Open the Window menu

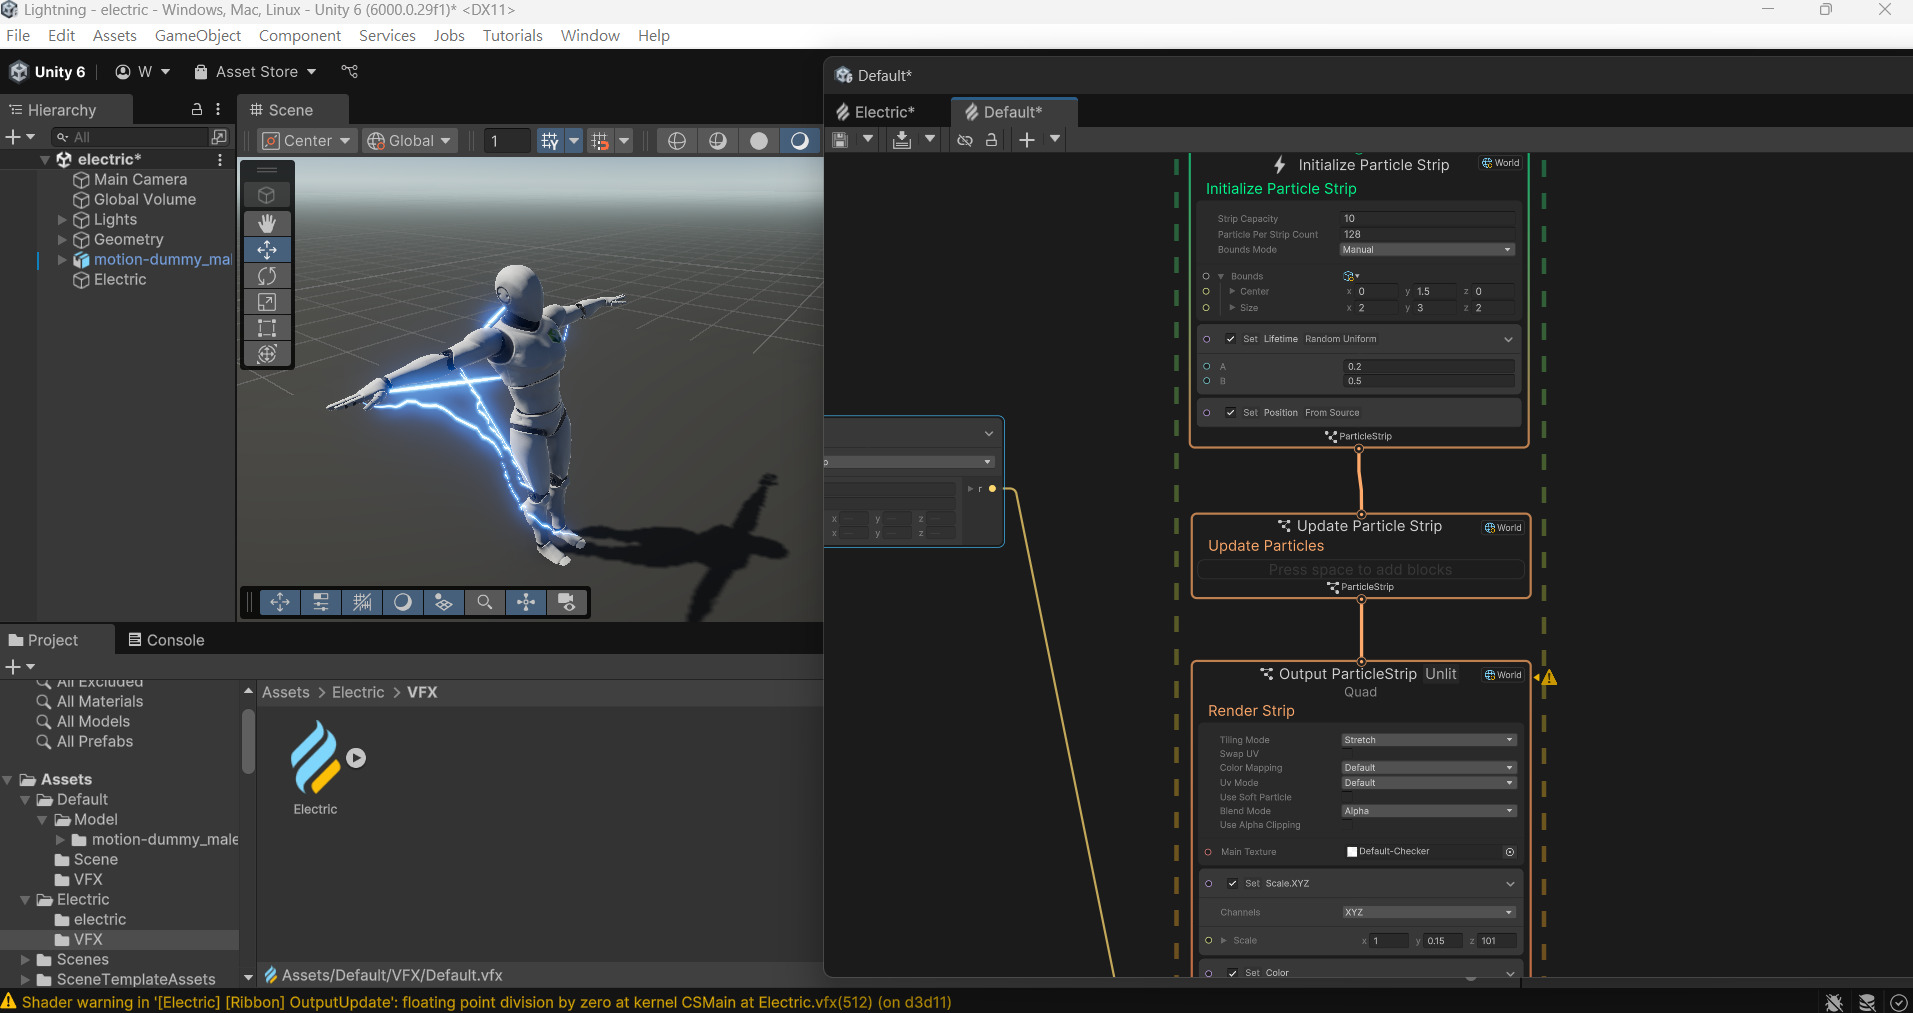pos(590,36)
